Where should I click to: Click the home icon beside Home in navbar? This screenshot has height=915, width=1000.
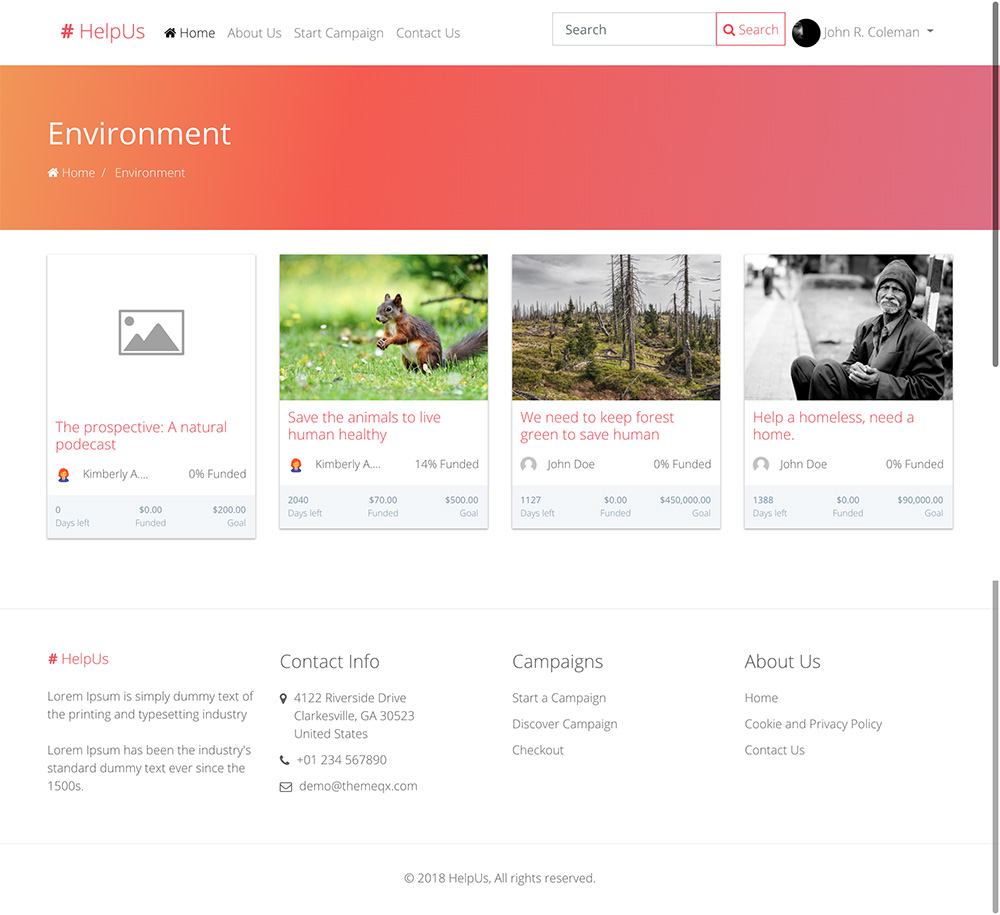point(170,33)
